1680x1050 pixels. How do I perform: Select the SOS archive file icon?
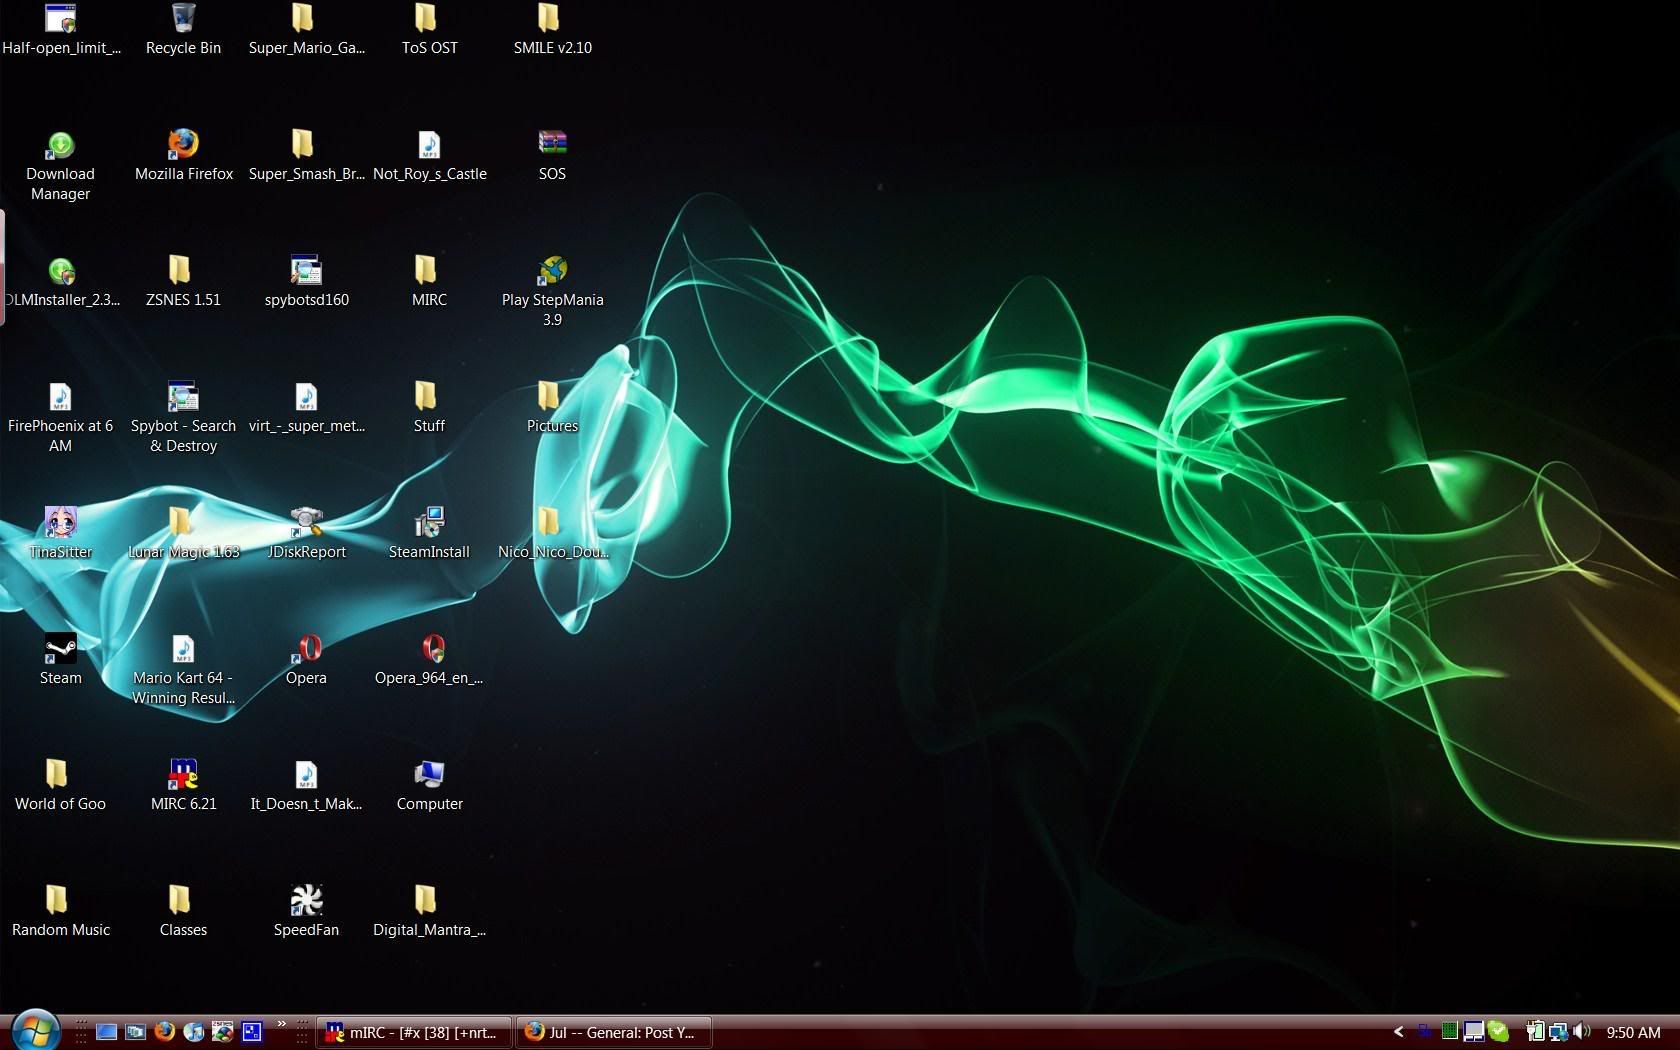(x=552, y=145)
